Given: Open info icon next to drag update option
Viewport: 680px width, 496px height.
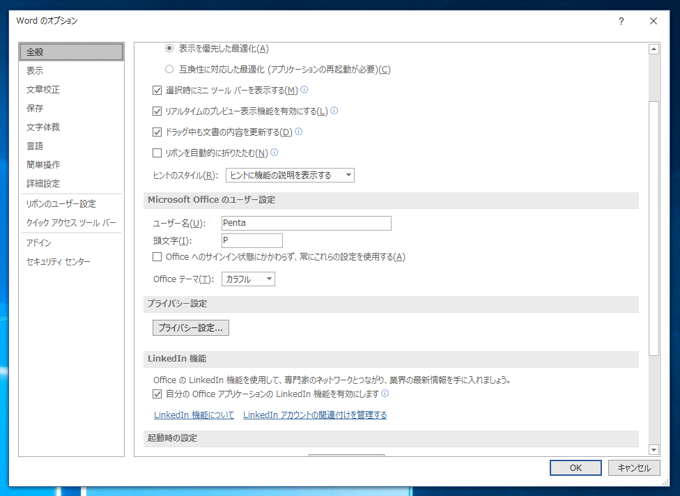Looking at the screenshot, I should 298,131.
